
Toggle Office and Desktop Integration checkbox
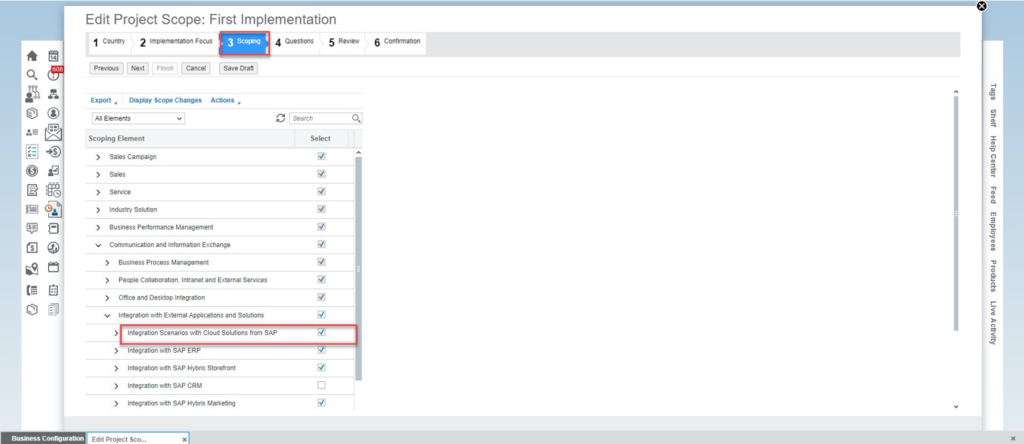(321, 297)
